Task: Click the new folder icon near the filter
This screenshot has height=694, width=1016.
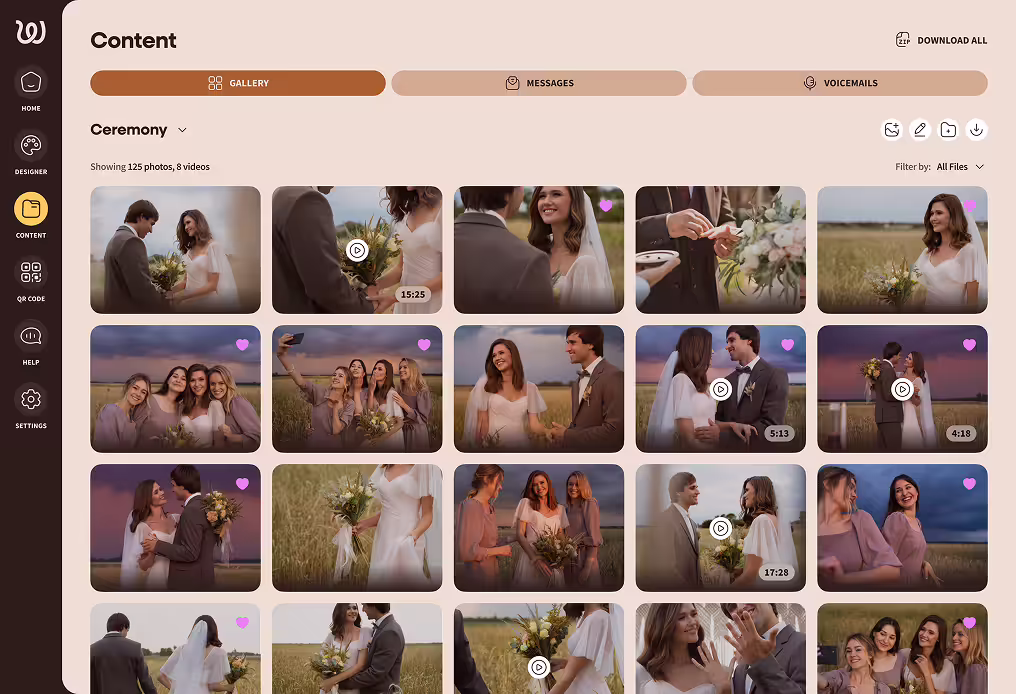Action: coord(949,130)
